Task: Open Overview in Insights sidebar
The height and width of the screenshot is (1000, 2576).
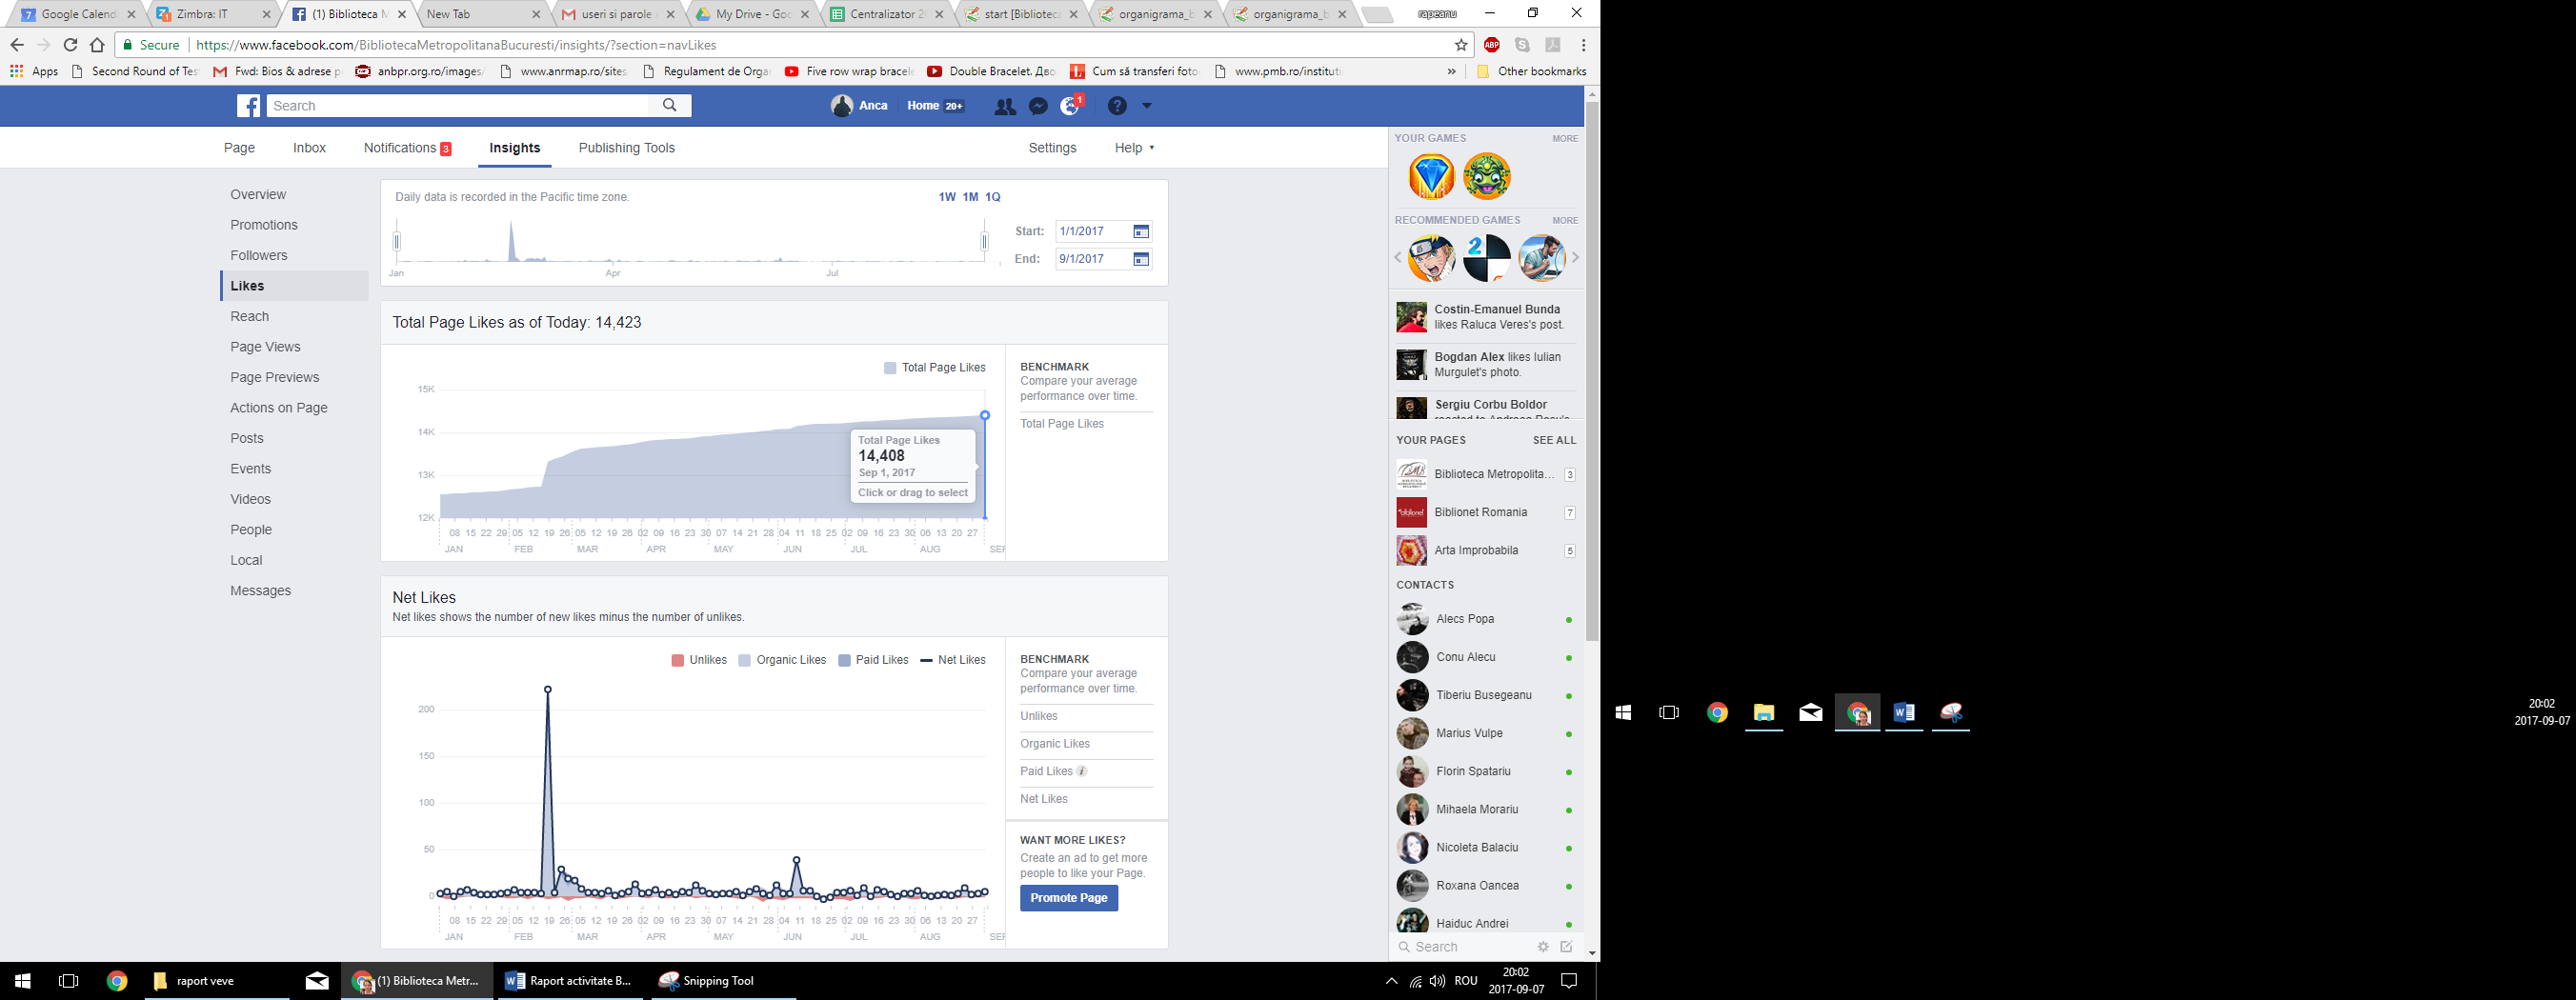Action: (x=258, y=195)
